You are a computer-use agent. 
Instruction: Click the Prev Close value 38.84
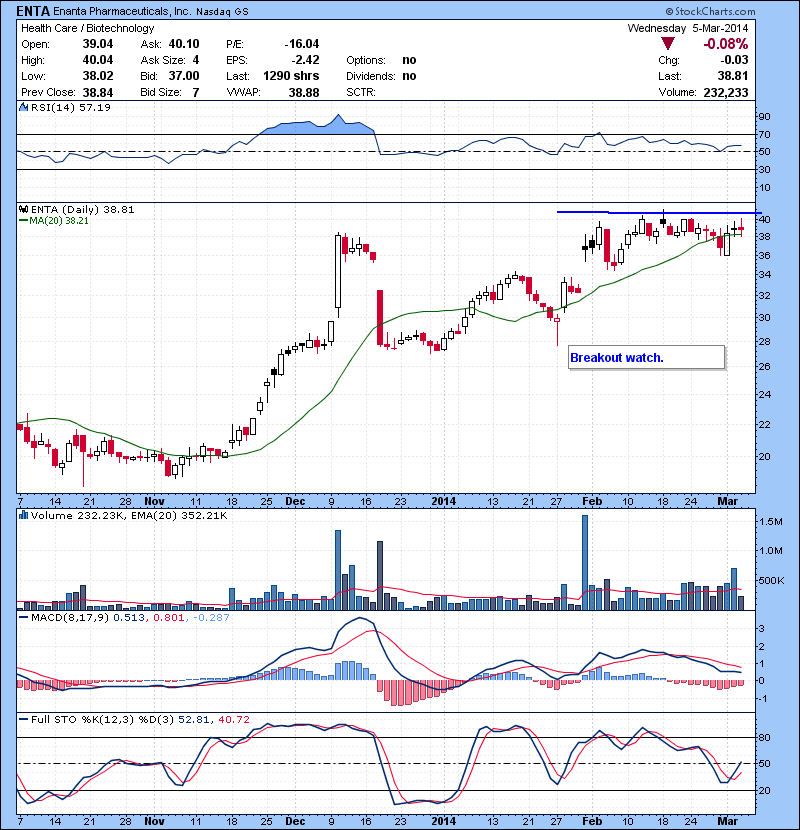coord(98,93)
